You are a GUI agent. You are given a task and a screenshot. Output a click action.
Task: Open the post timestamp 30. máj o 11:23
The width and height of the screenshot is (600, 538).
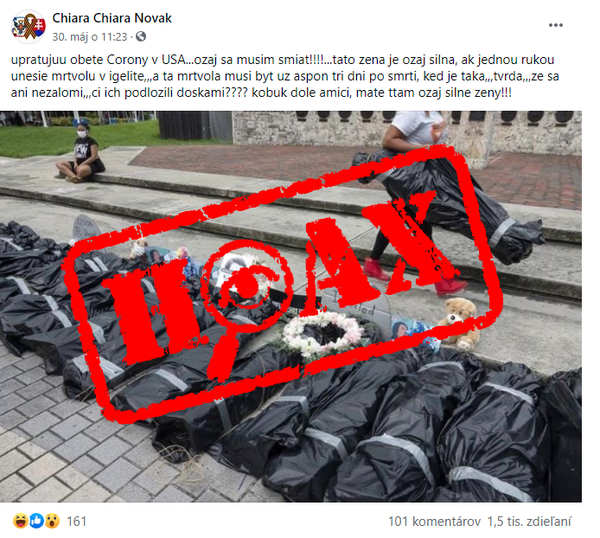(90, 37)
